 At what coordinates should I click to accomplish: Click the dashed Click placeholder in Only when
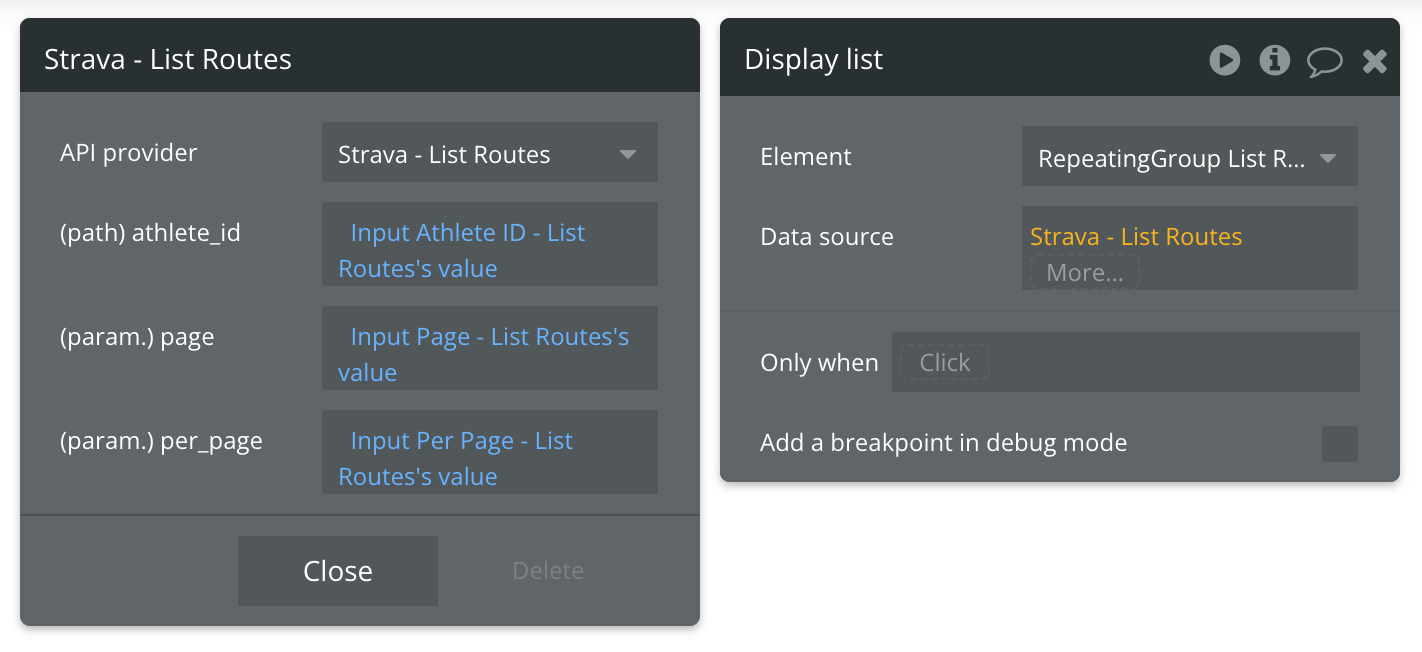(x=944, y=362)
